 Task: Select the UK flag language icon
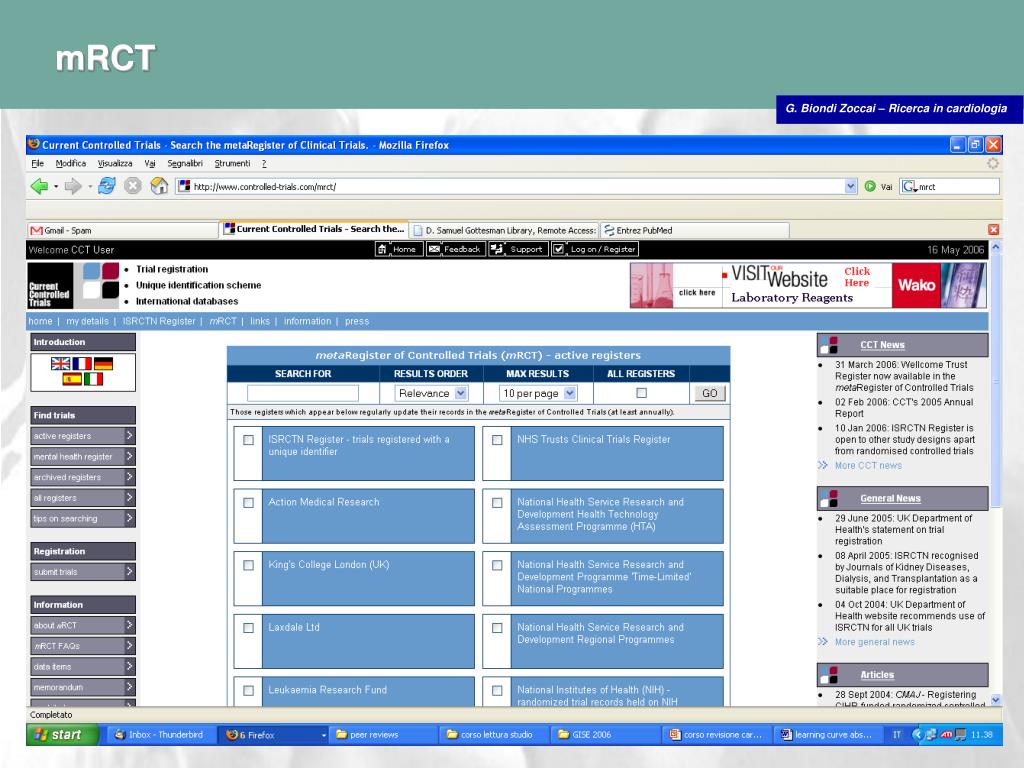point(61,364)
